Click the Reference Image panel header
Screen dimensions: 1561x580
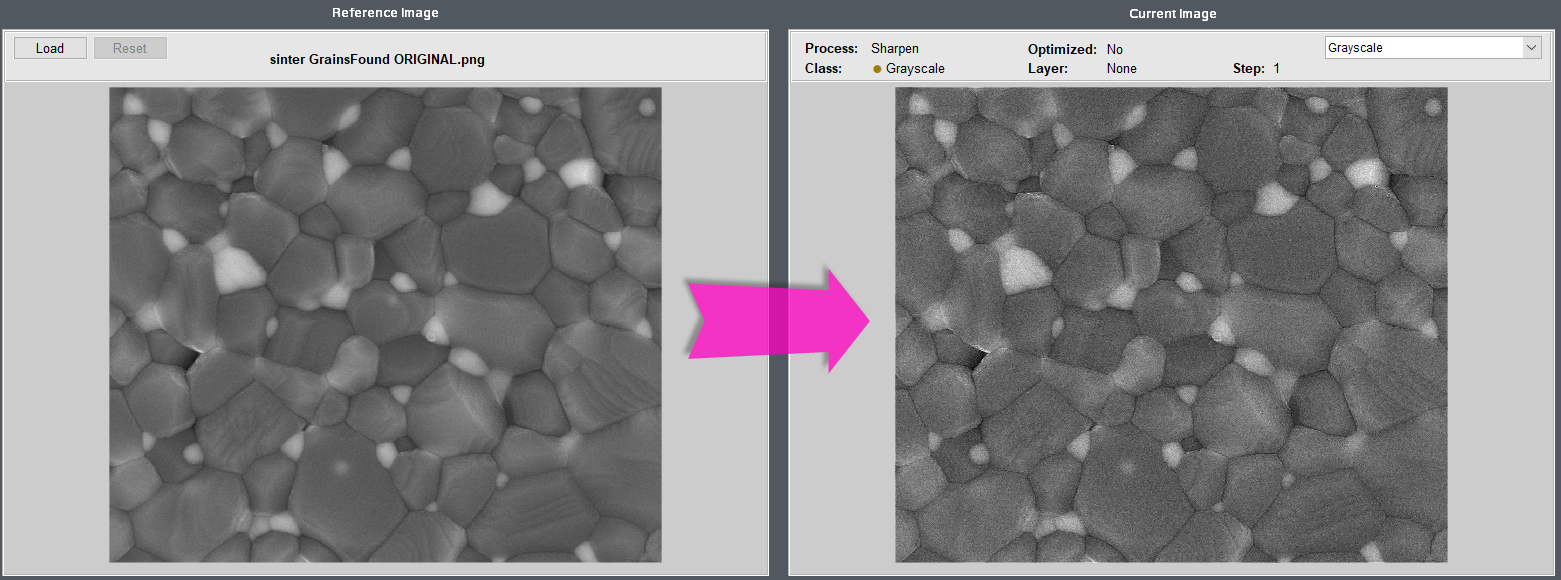pyautogui.click(x=385, y=13)
